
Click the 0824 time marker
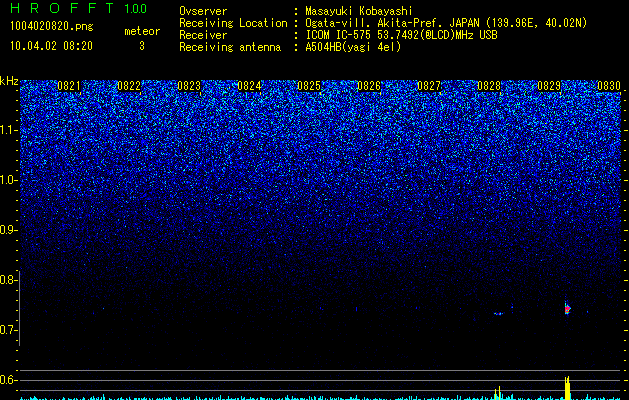[249, 86]
